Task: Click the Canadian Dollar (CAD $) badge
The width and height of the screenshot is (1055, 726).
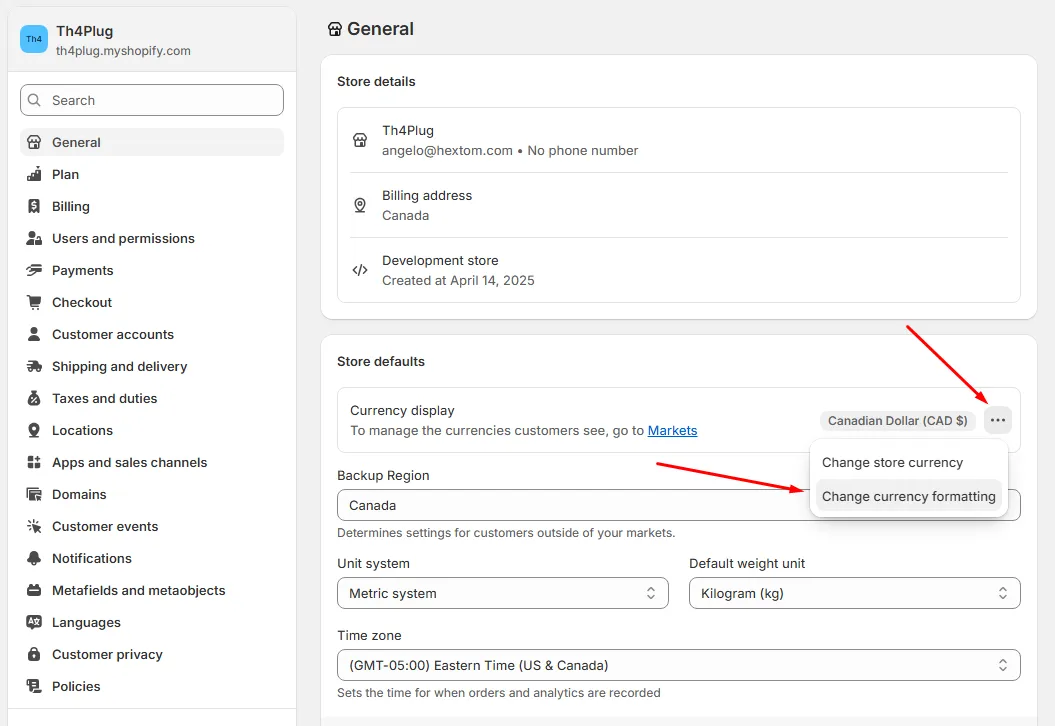Action: pyautogui.click(x=897, y=421)
